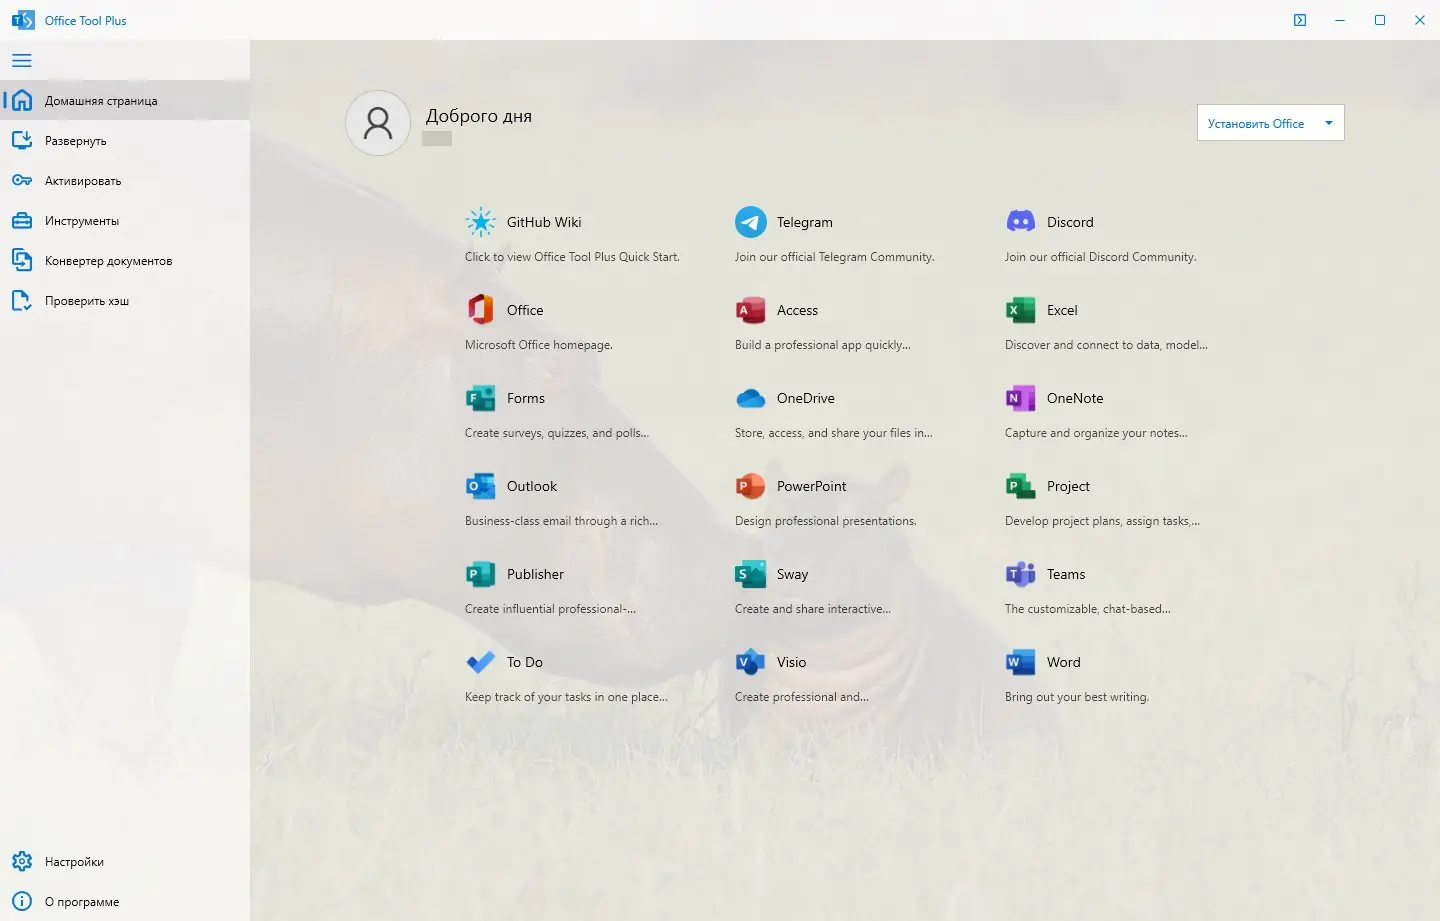Viewport: 1440px width, 921px height.
Task: Launch the Discord icon
Action: click(x=1021, y=222)
